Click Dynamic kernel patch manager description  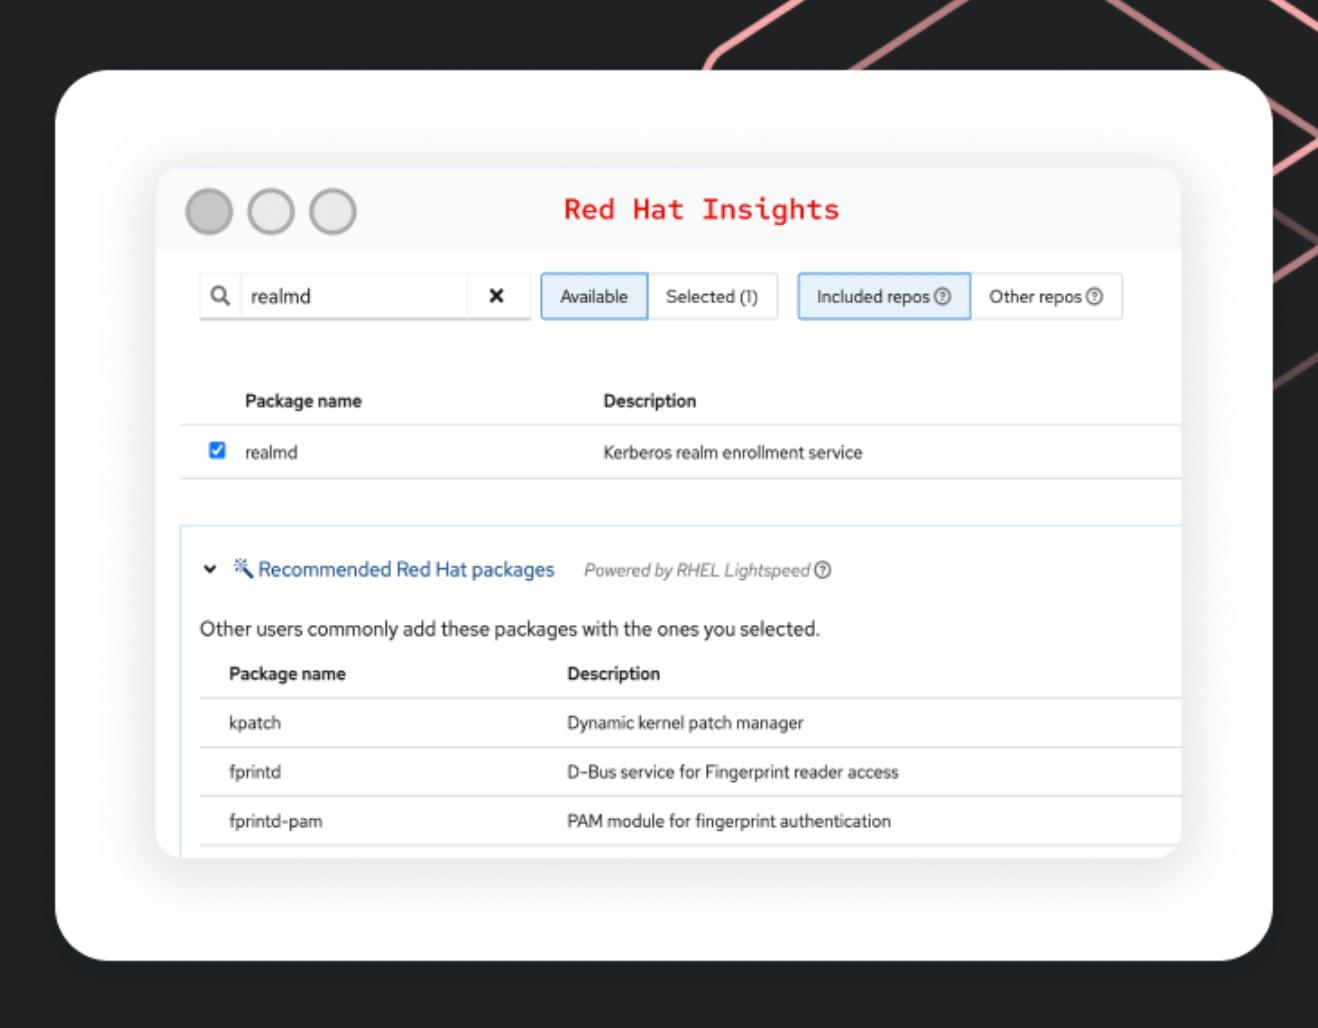685,723
